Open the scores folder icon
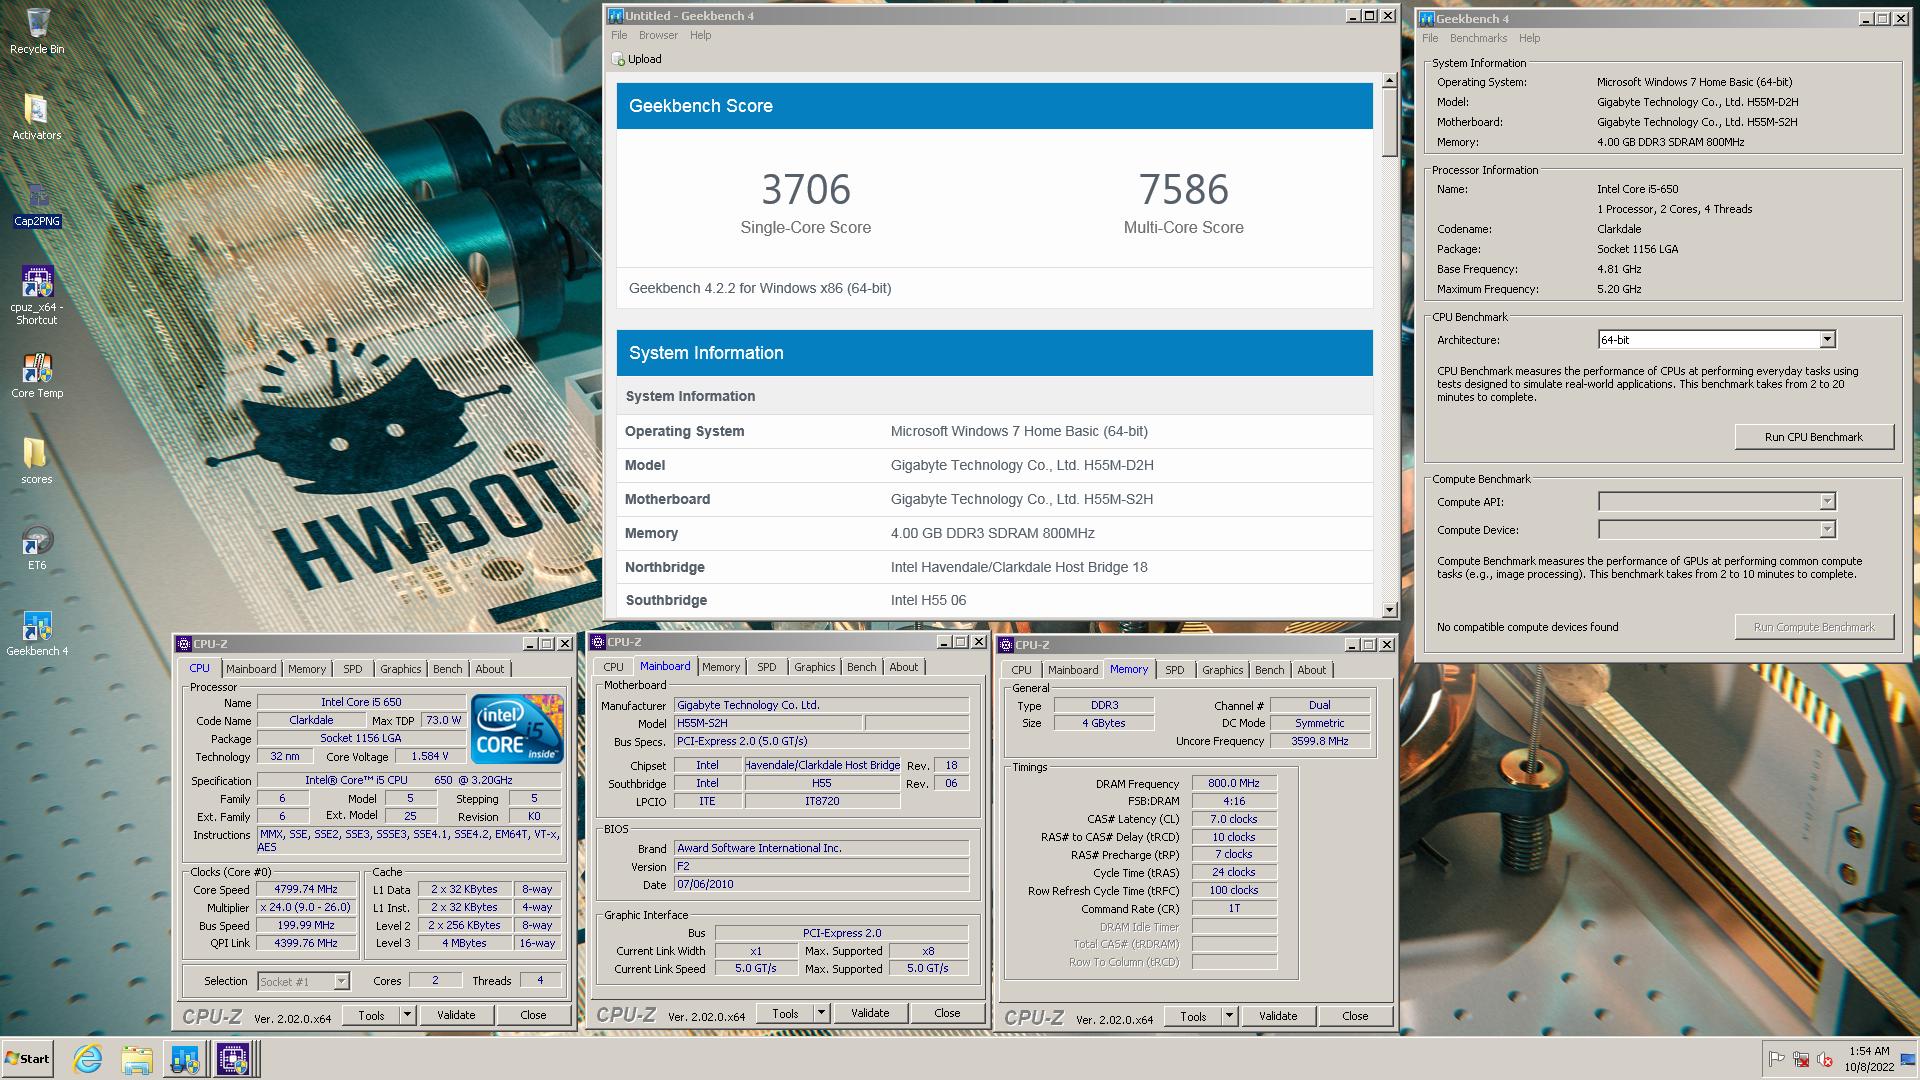Image resolution: width=1920 pixels, height=1080 pixels. tap(37, 461)
